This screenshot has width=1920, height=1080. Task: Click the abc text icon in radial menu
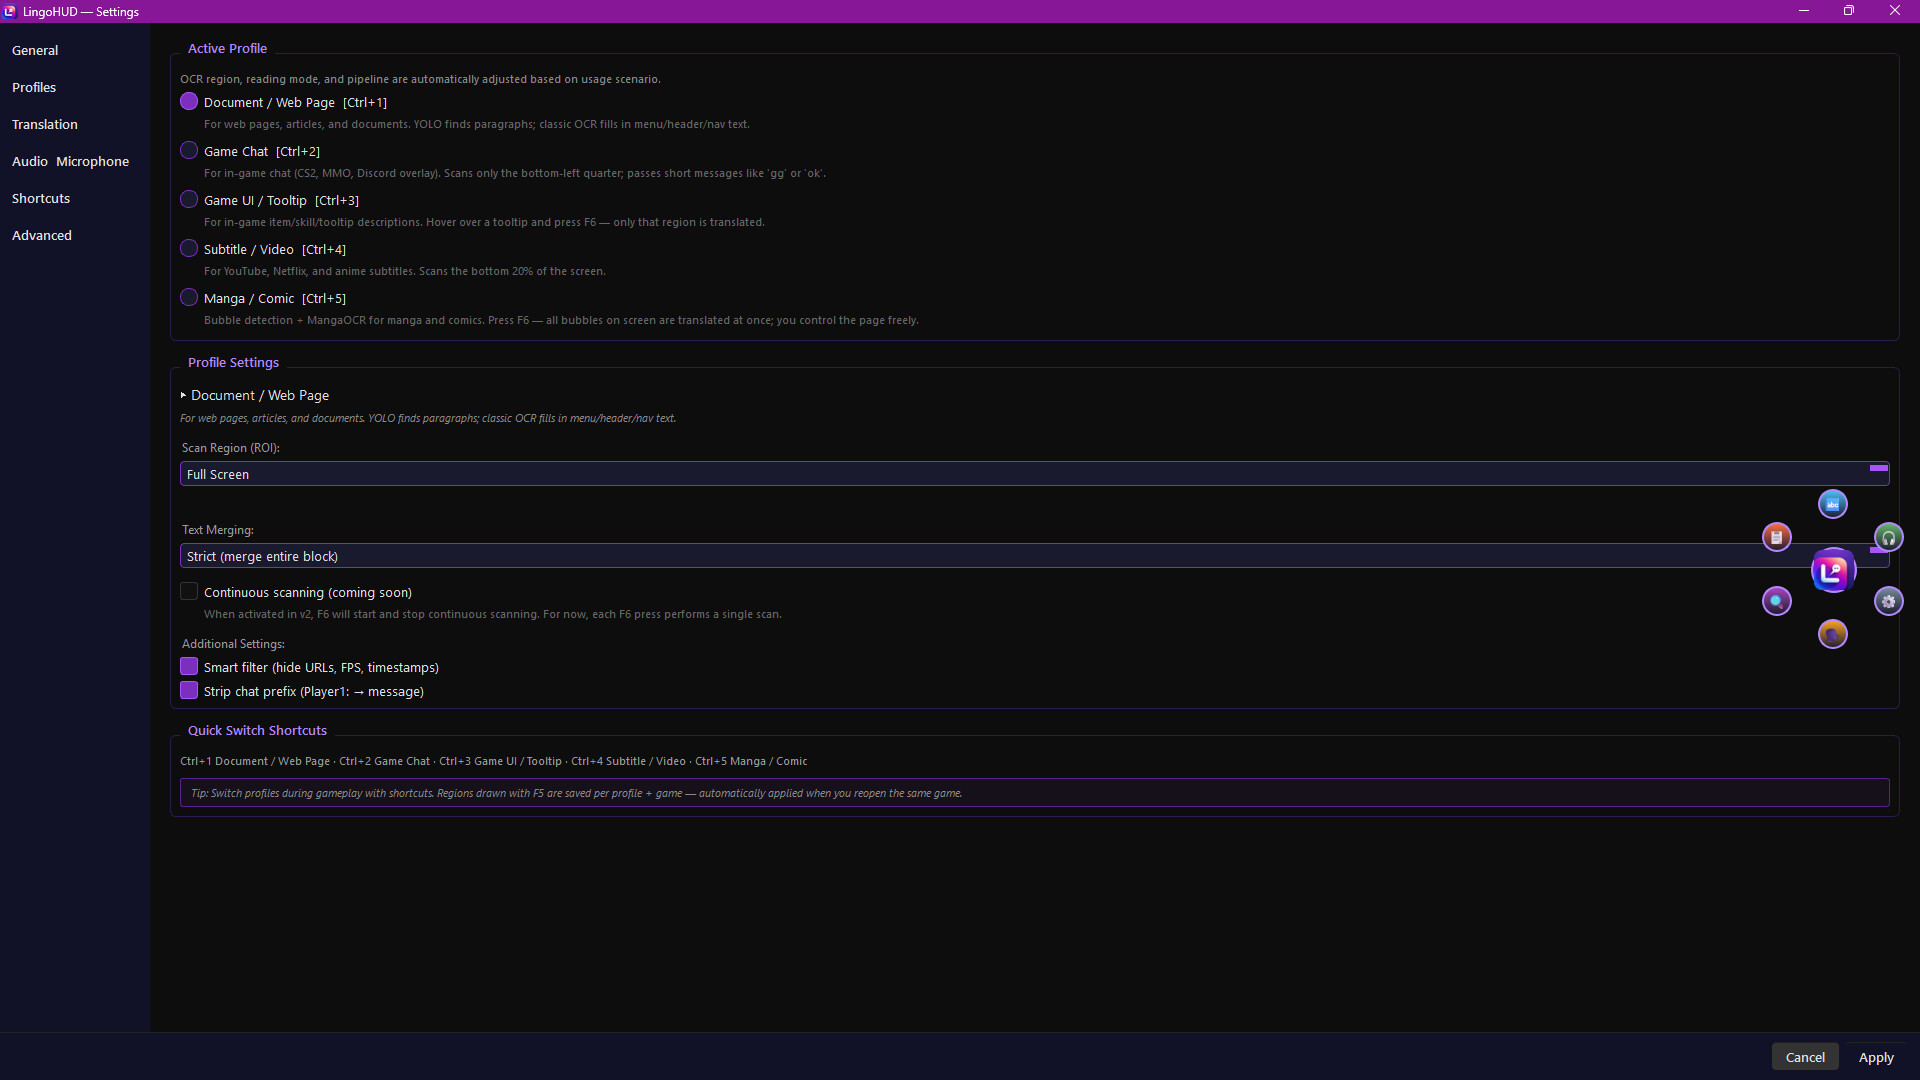tap(1832, 504)
